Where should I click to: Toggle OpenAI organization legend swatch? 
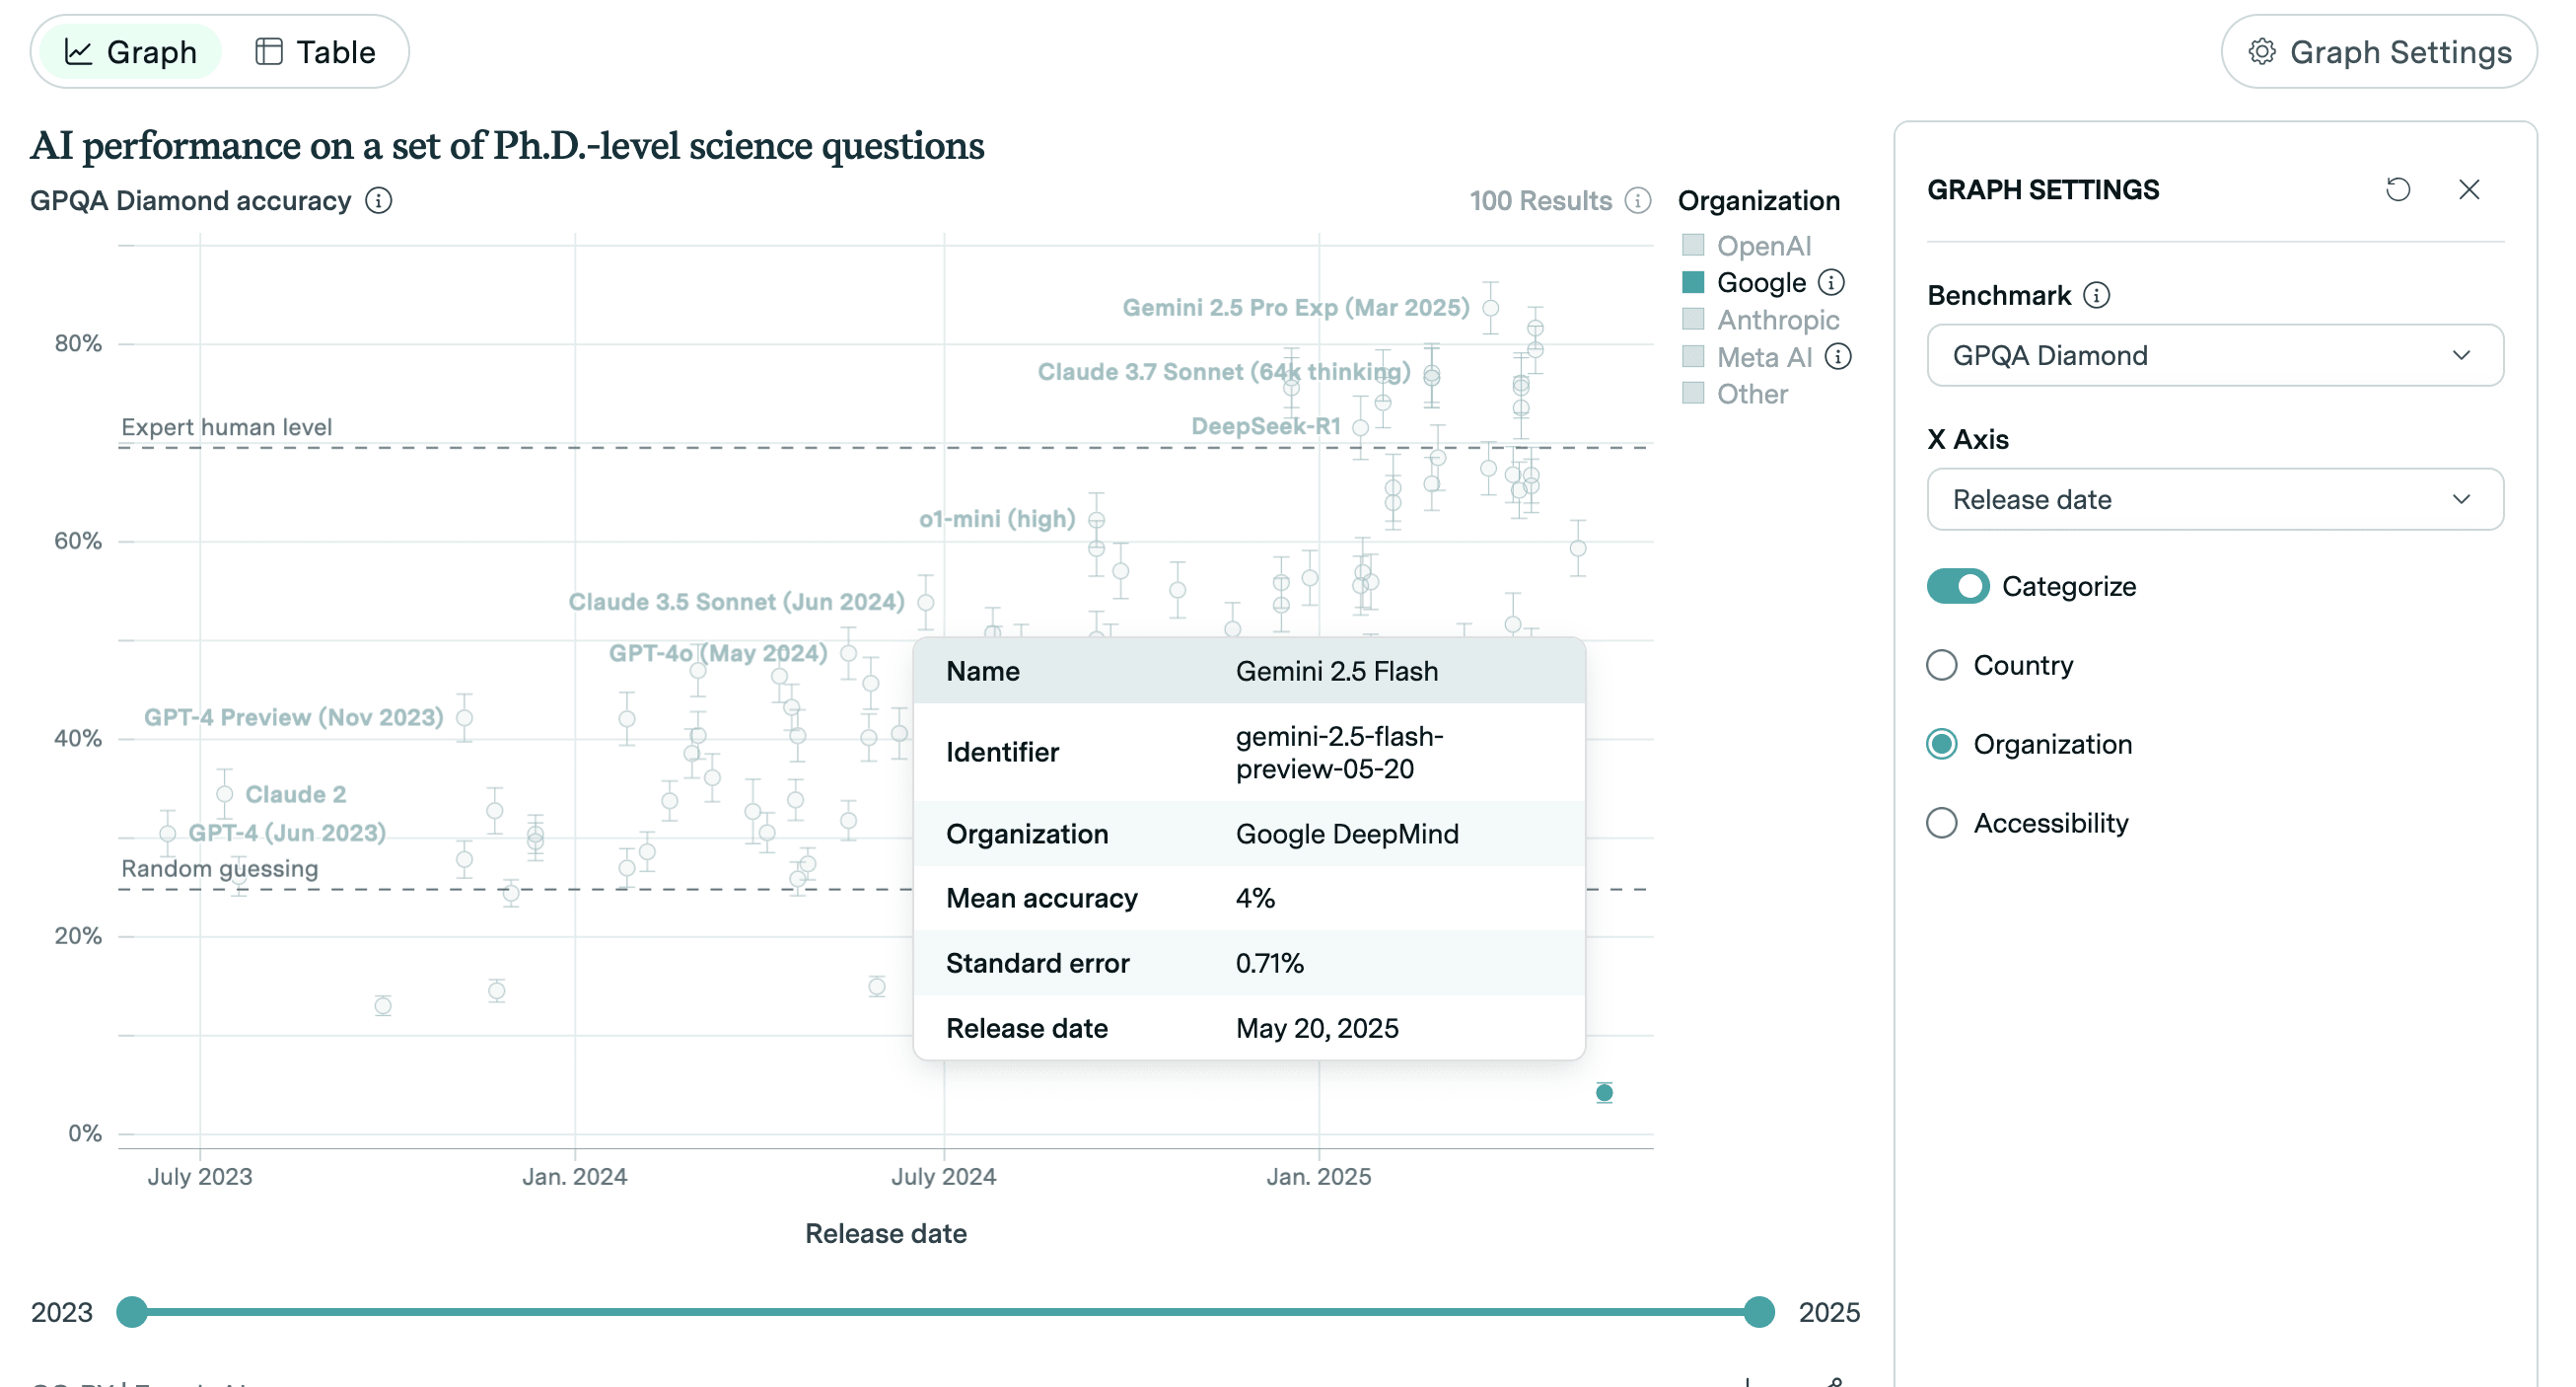1693,246
